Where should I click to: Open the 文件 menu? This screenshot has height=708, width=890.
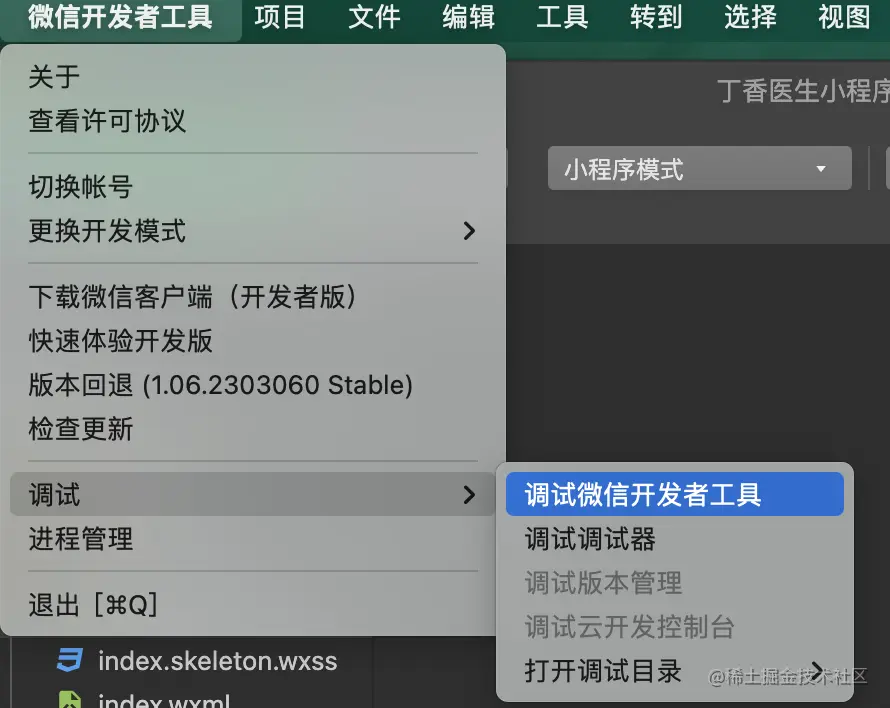pyautogui.click(x=374, y=17)
